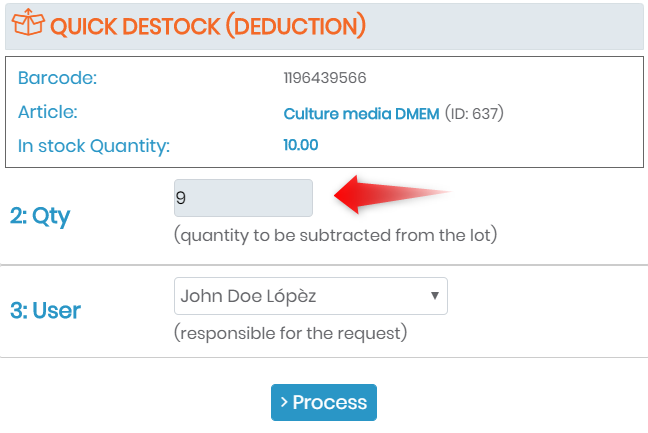Click the John Doe Lópèz selected name
The height and width of the screenshot is (433, 648).
click(x=248, y=296)
